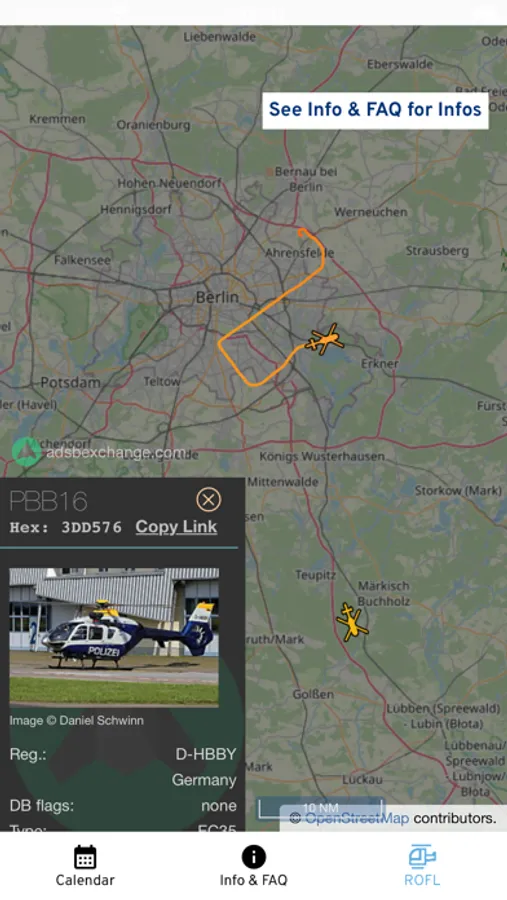Screen dimensions: 507x900
Task: Open the Calendar tab
Action: [85, 866]
